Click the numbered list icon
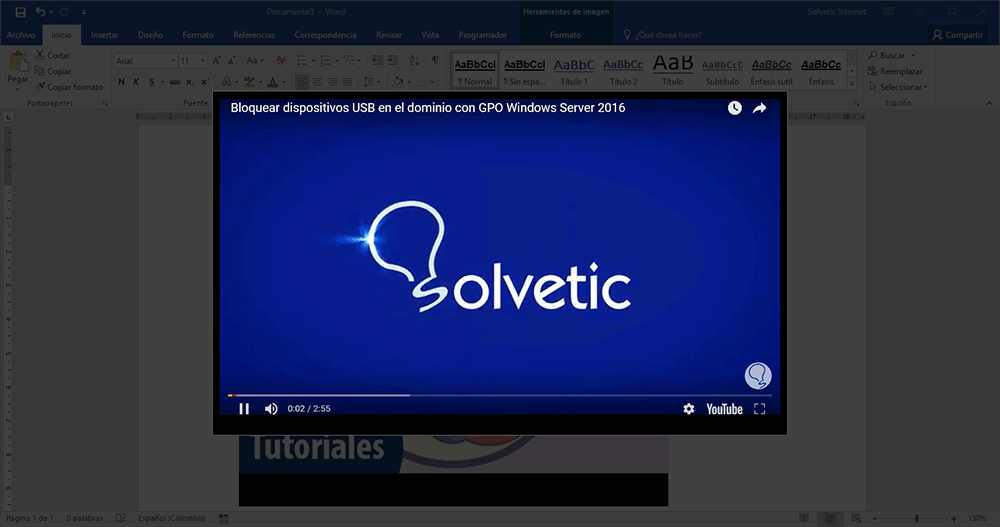Viewport: 1000px width, 527px height. [325, 61]
